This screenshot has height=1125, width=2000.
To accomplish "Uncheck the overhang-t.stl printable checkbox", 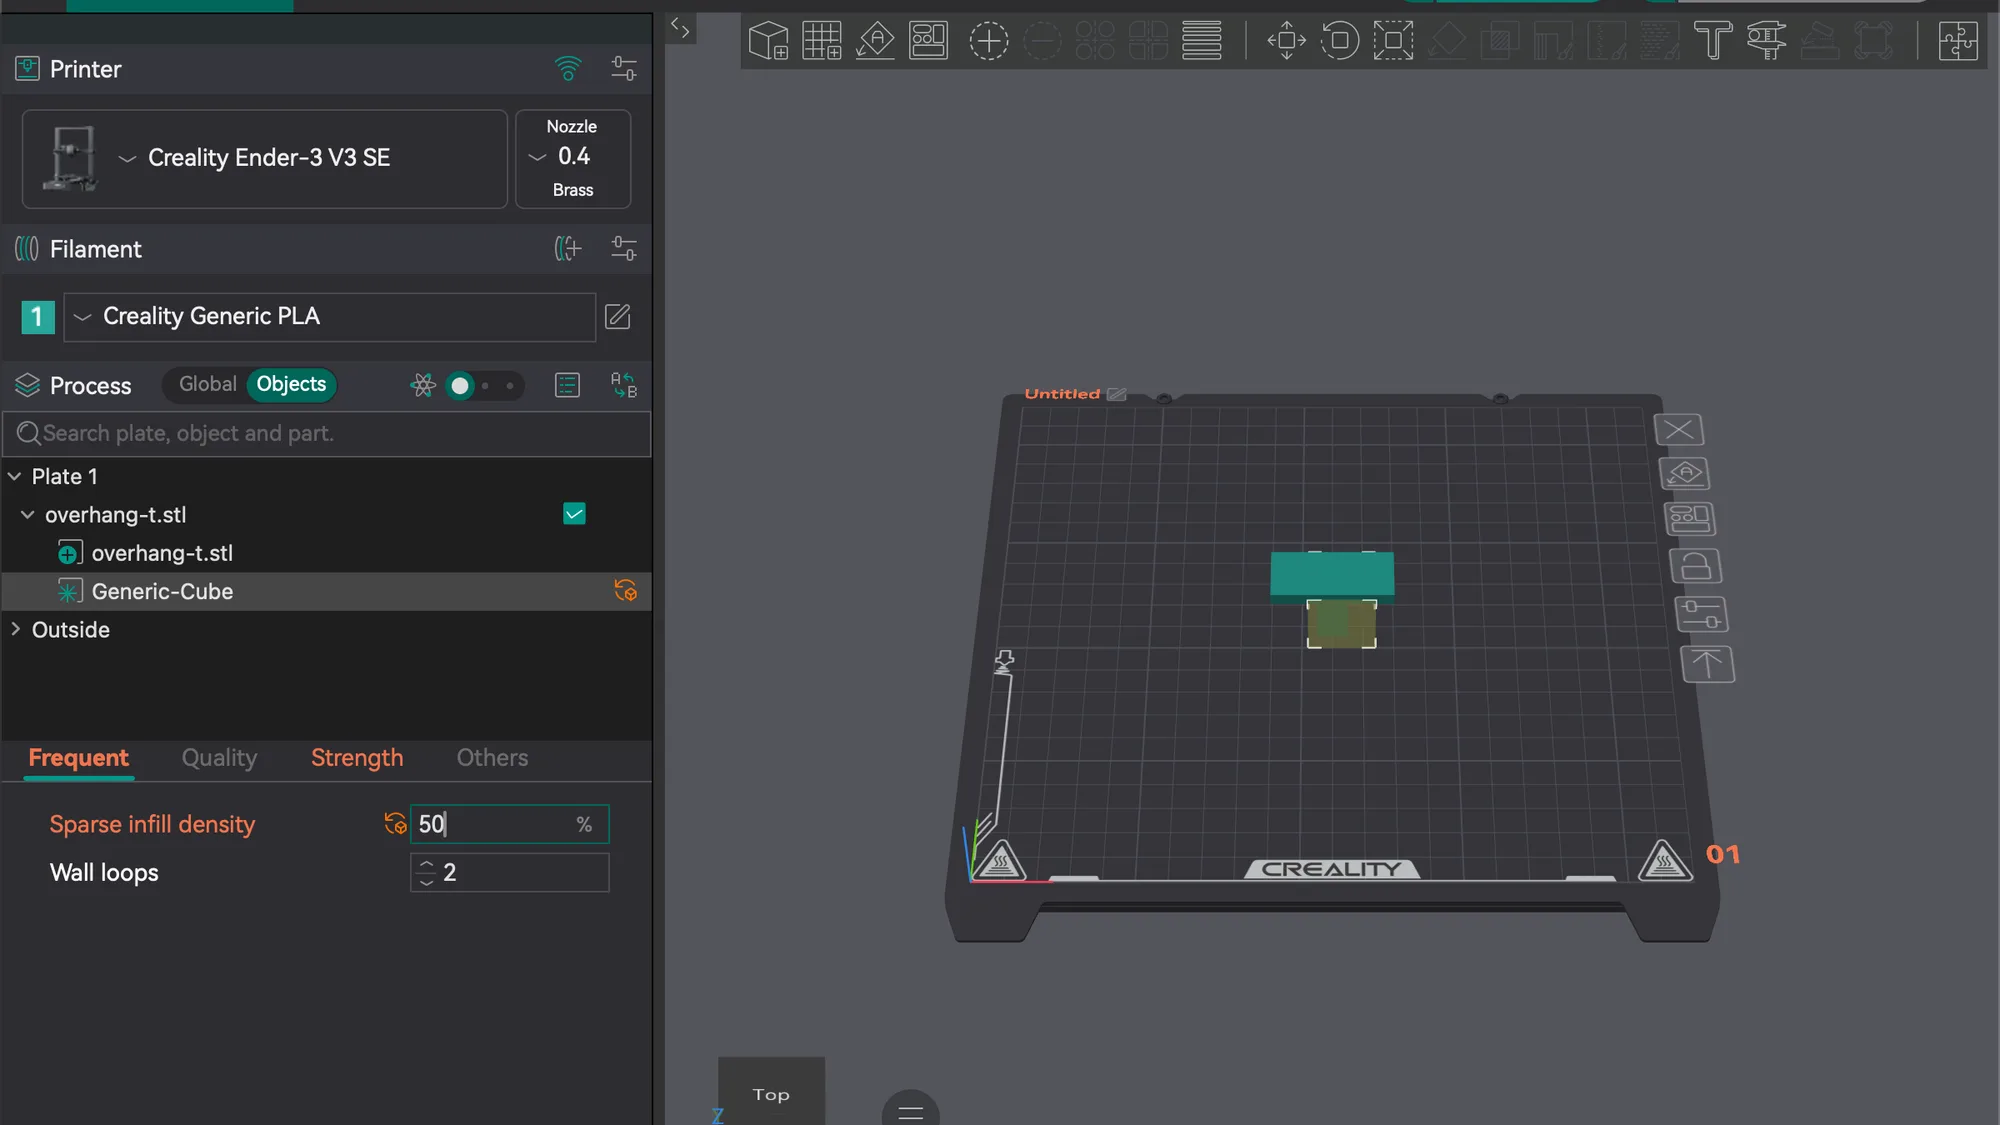I will 574,514.
